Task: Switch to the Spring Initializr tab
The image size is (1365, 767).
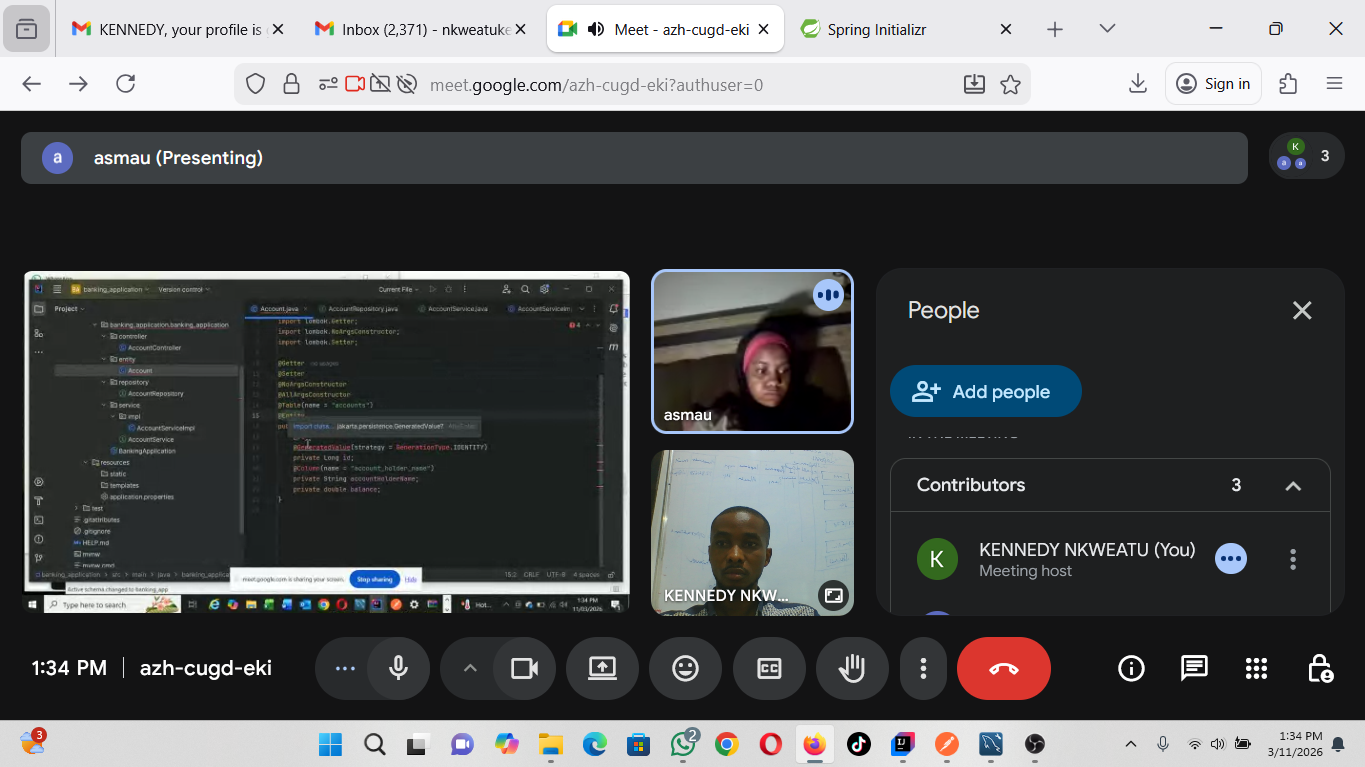Action: coord(876,29)
